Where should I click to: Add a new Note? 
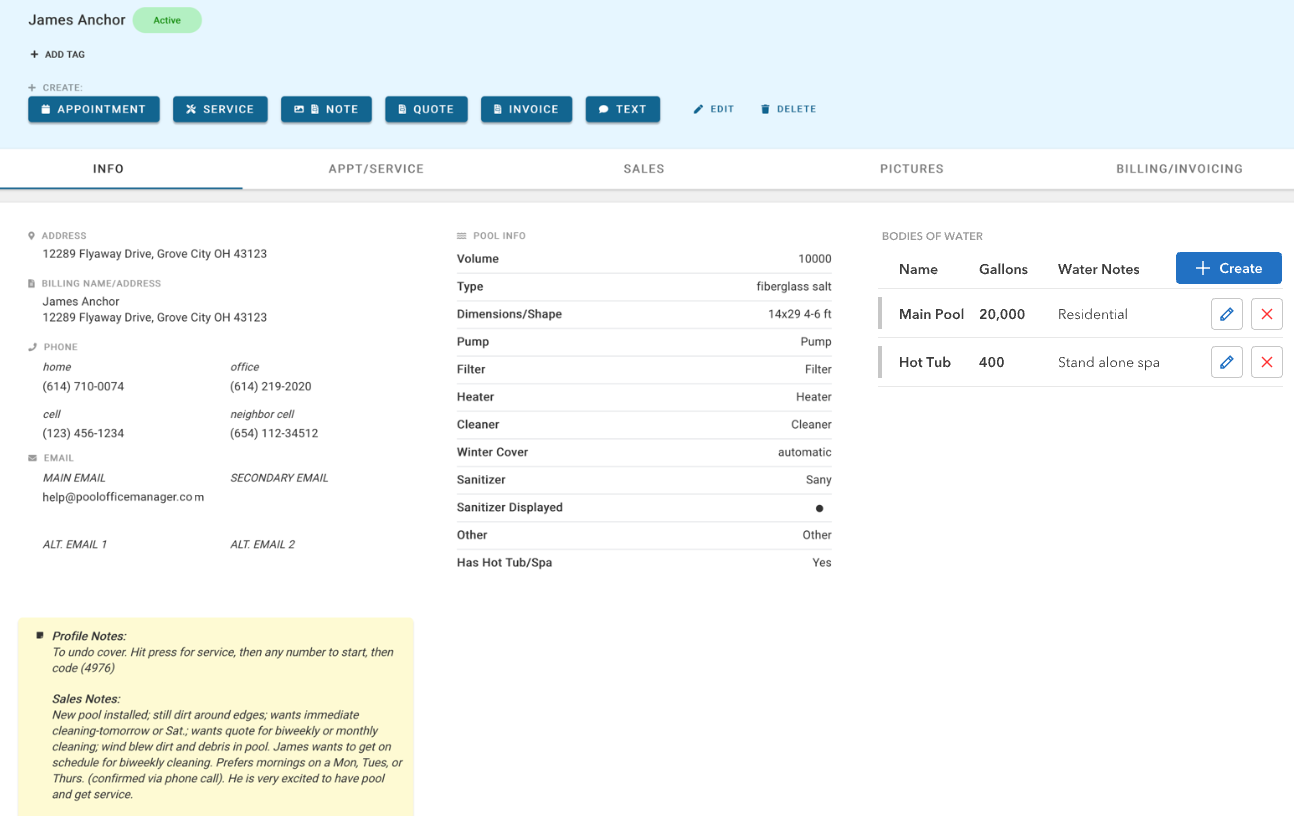coord(326,109)
